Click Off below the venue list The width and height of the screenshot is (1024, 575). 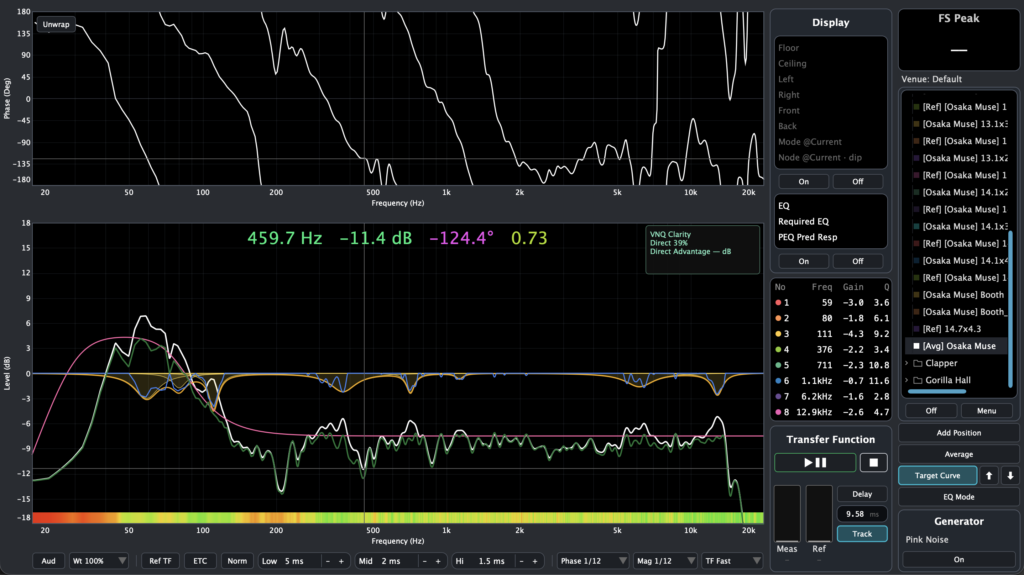[x=931, y=411]
